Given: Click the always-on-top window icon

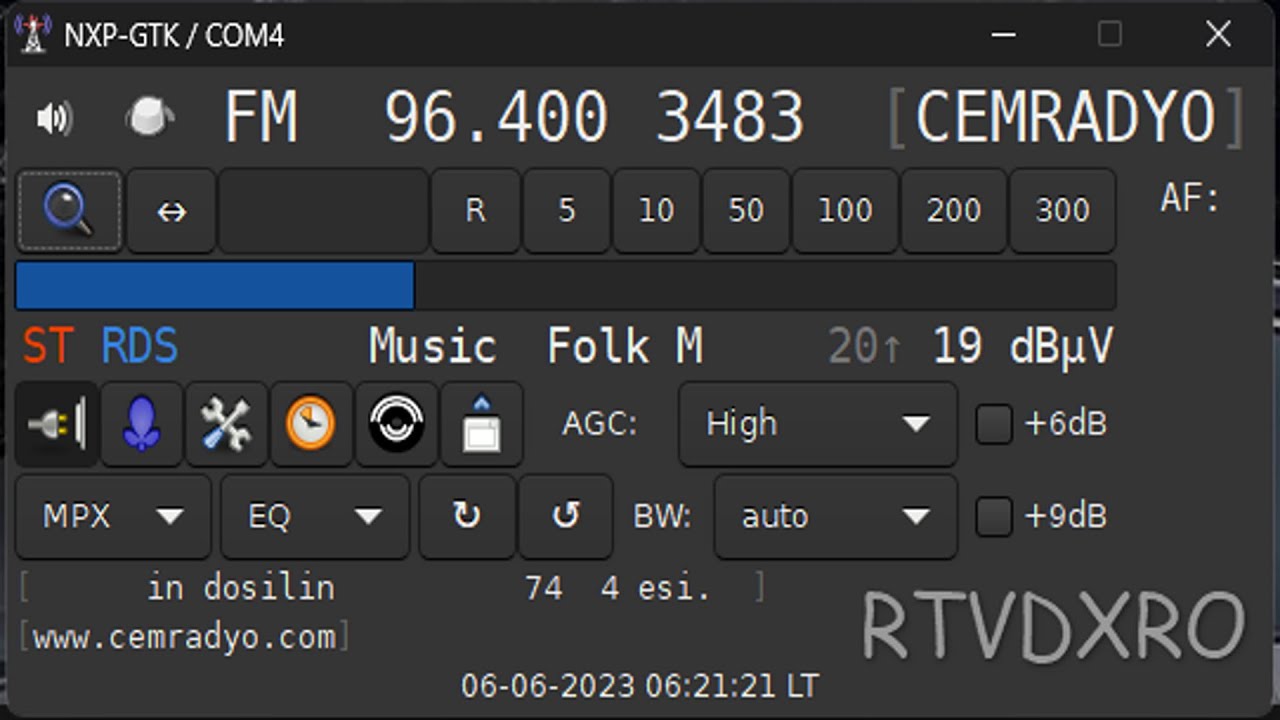Looking at the screenshot, I should [x=481, y=424].
